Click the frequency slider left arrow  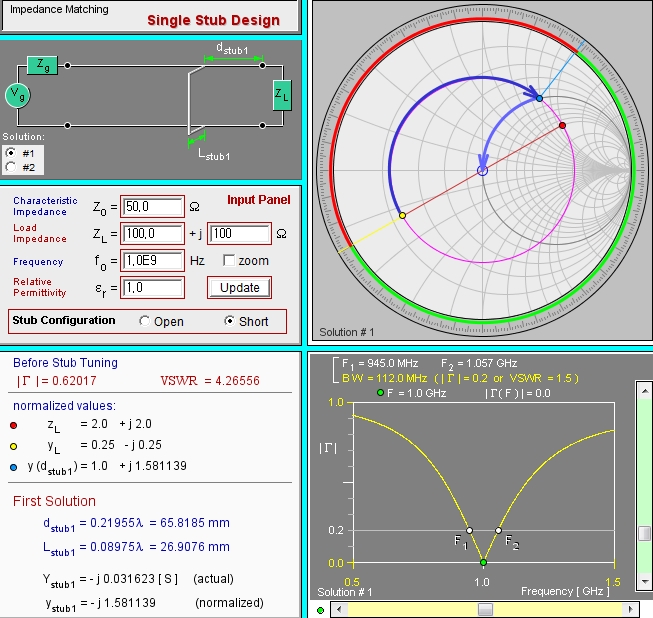[x=339, y=610]
